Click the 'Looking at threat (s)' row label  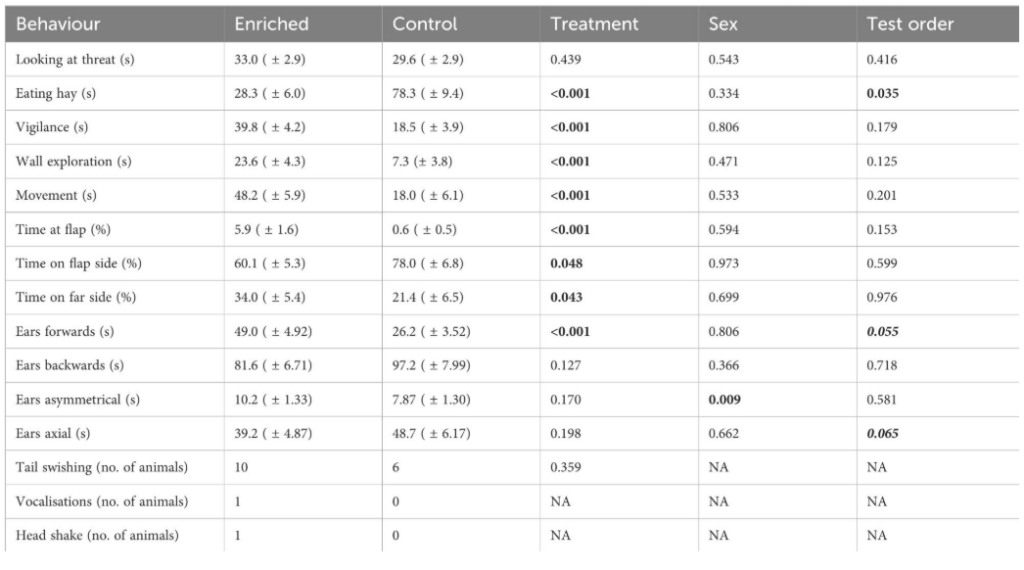click(x=75, y=60)
